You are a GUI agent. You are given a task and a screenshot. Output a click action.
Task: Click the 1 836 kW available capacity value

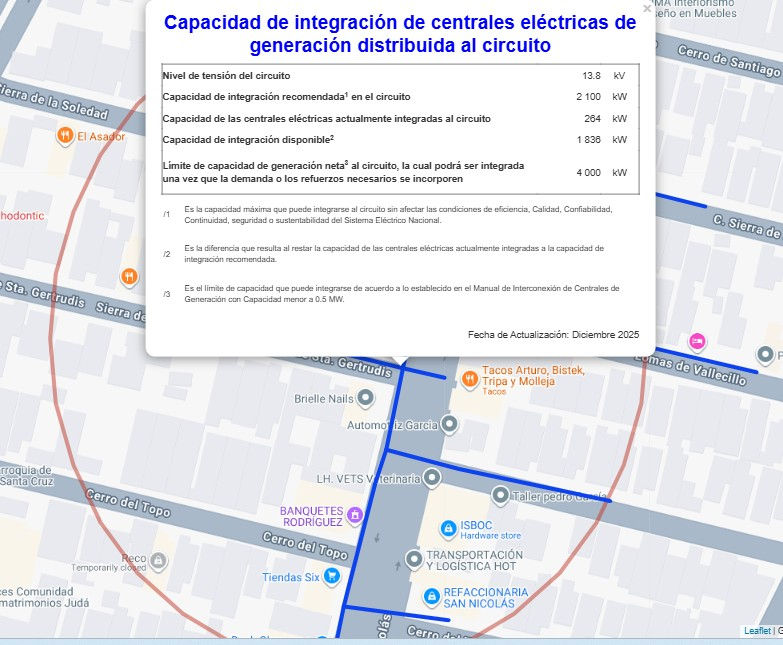pyautogui.click(x=588, y=140)
